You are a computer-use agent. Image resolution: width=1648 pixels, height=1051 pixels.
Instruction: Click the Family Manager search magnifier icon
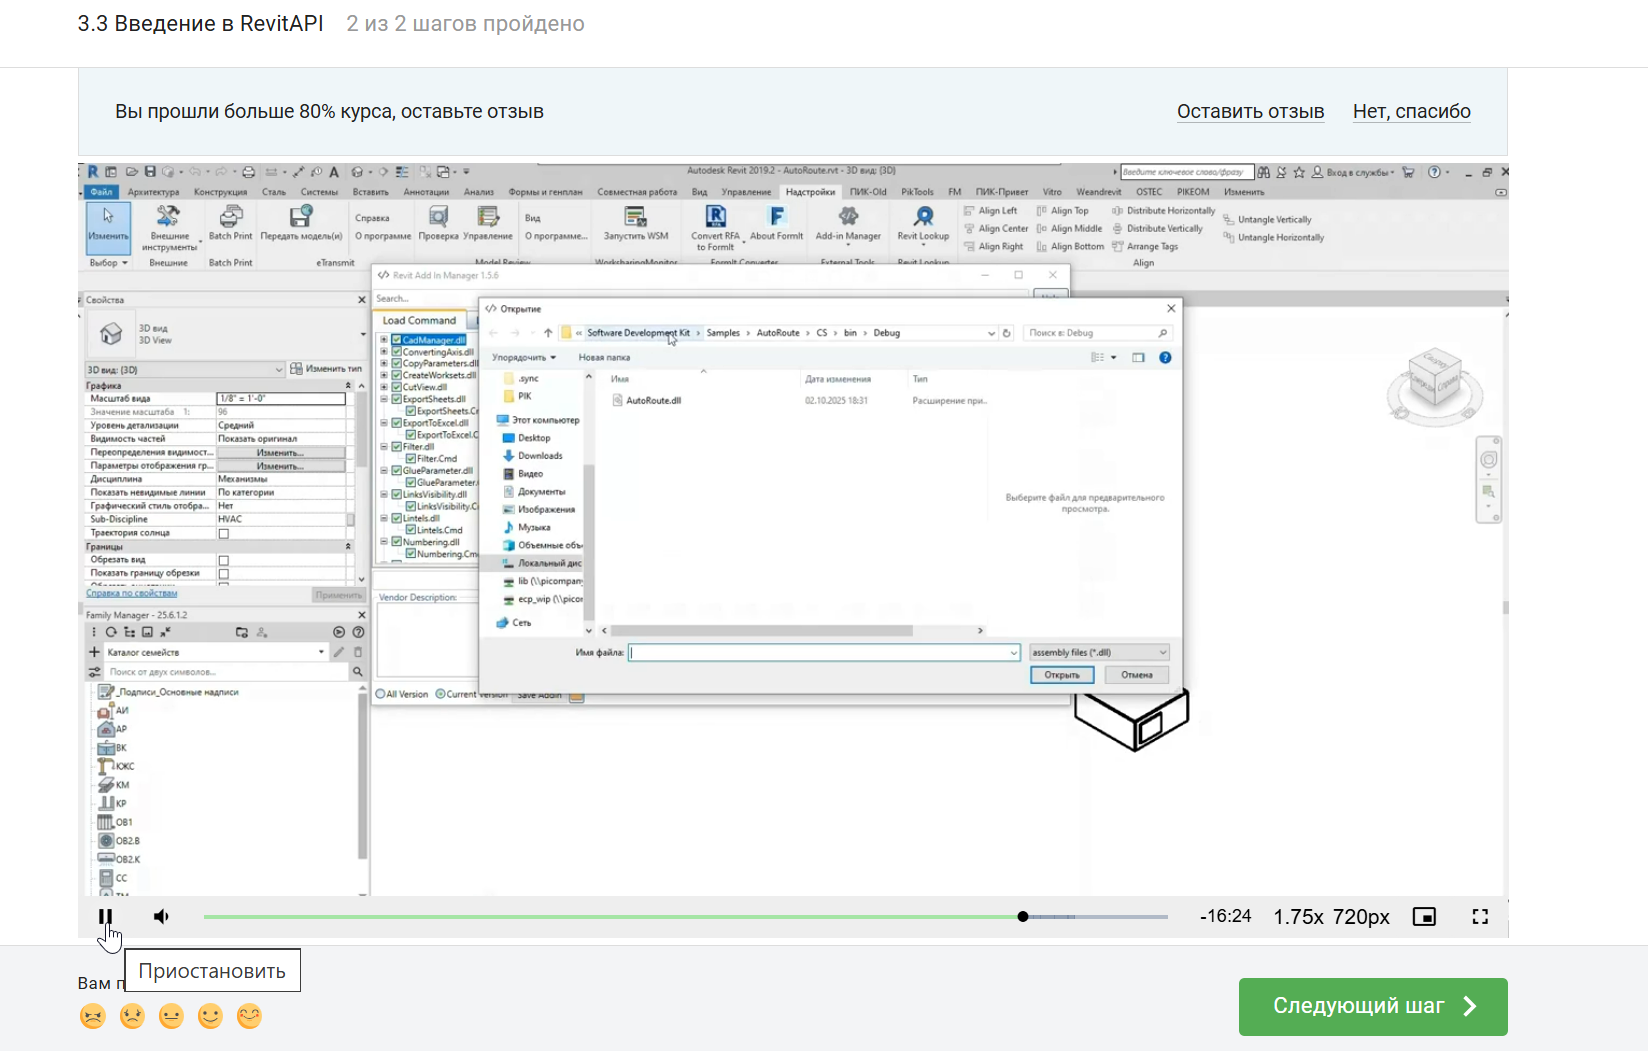pos(357,672)
